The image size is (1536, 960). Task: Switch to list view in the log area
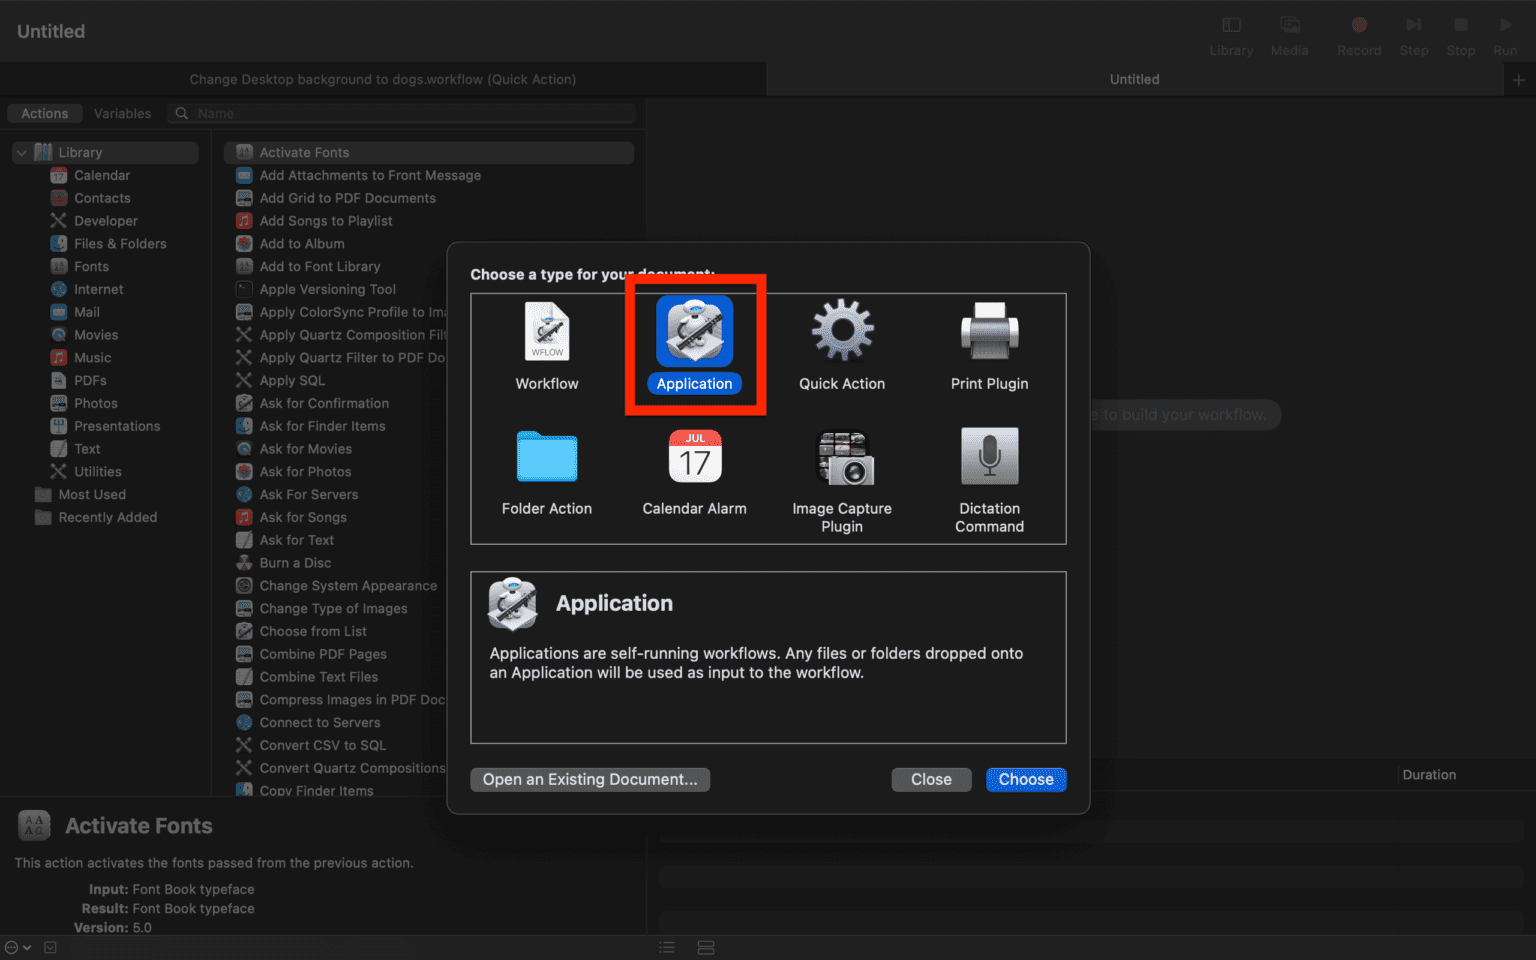(x=666, y=946)
